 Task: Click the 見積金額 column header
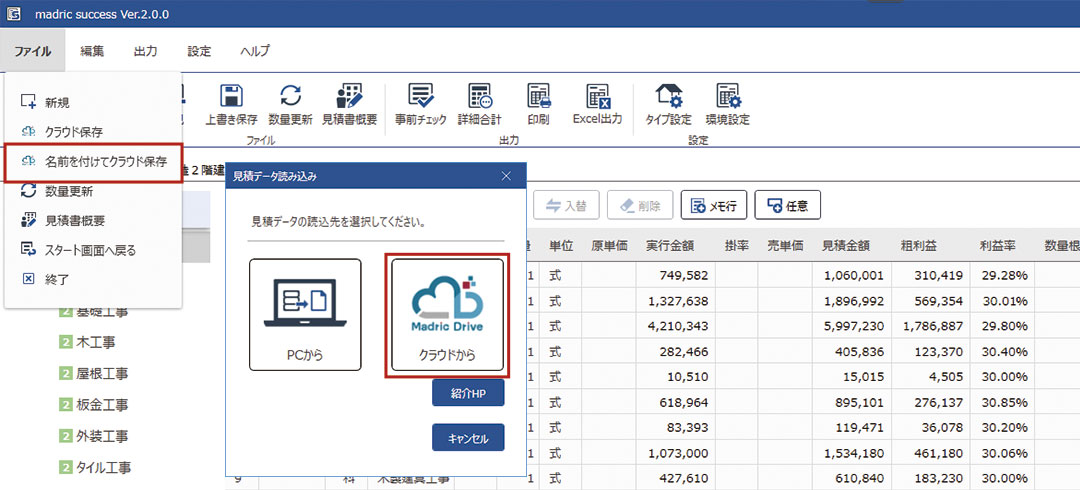(845, 246)
